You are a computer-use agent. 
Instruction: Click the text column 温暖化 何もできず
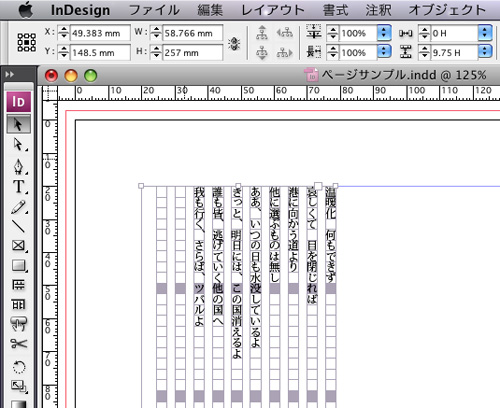[330, 235]
